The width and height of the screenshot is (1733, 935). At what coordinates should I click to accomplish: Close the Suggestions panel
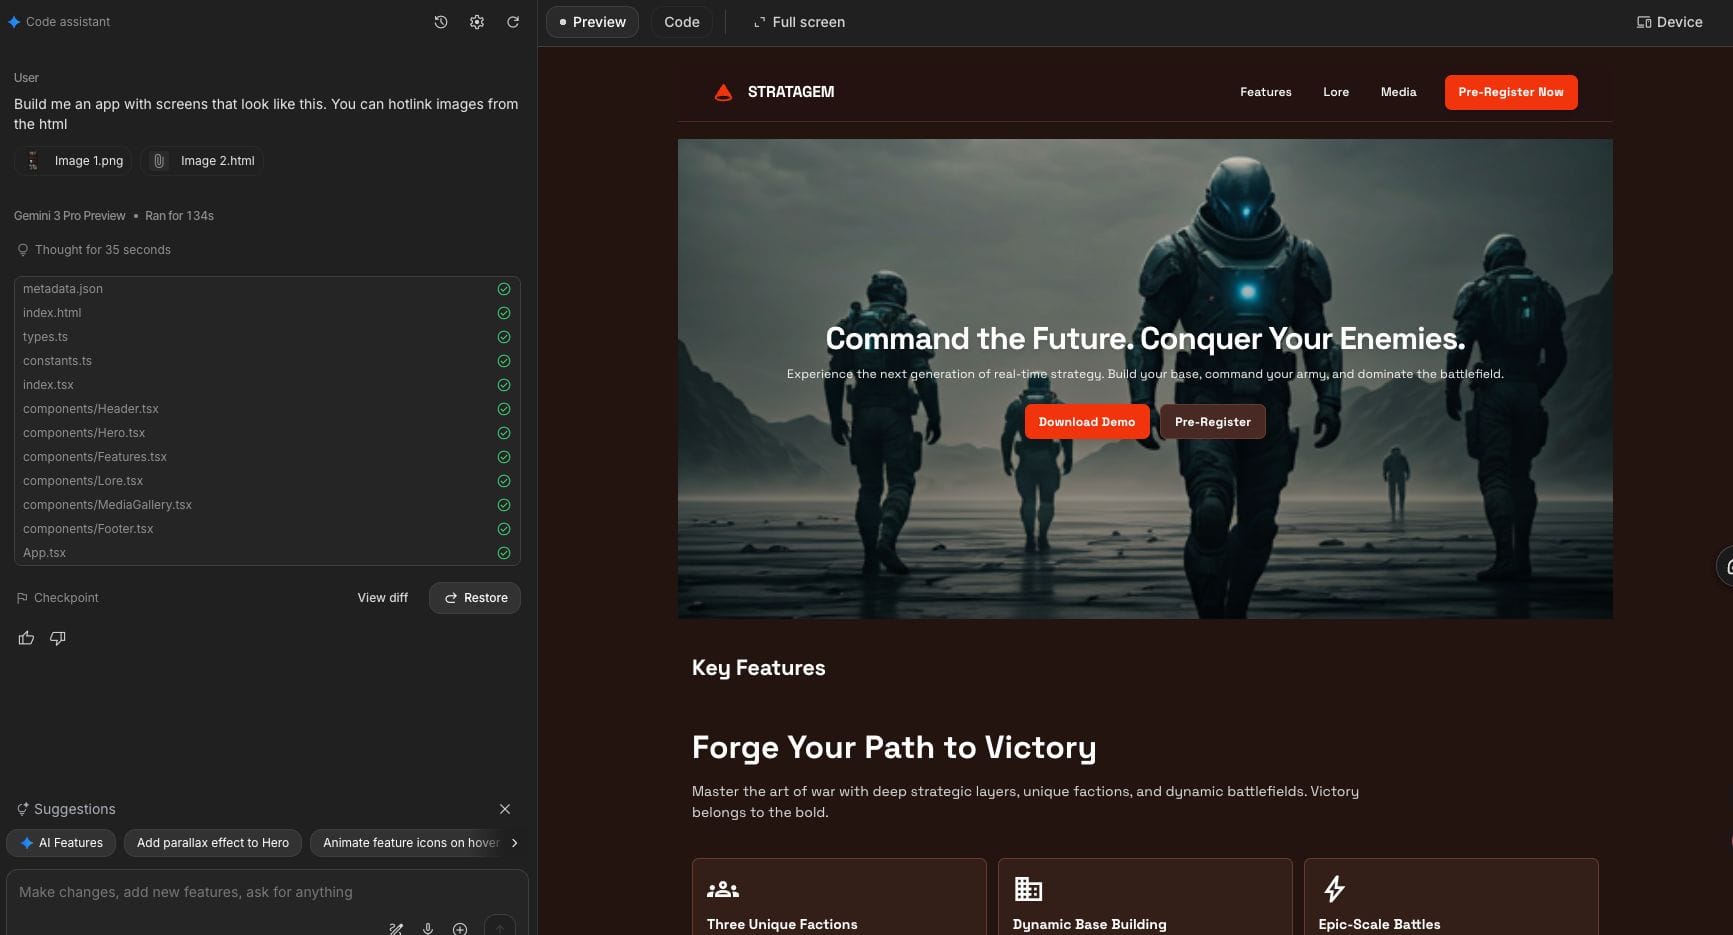pyautogui.click(x=505, y=809)
